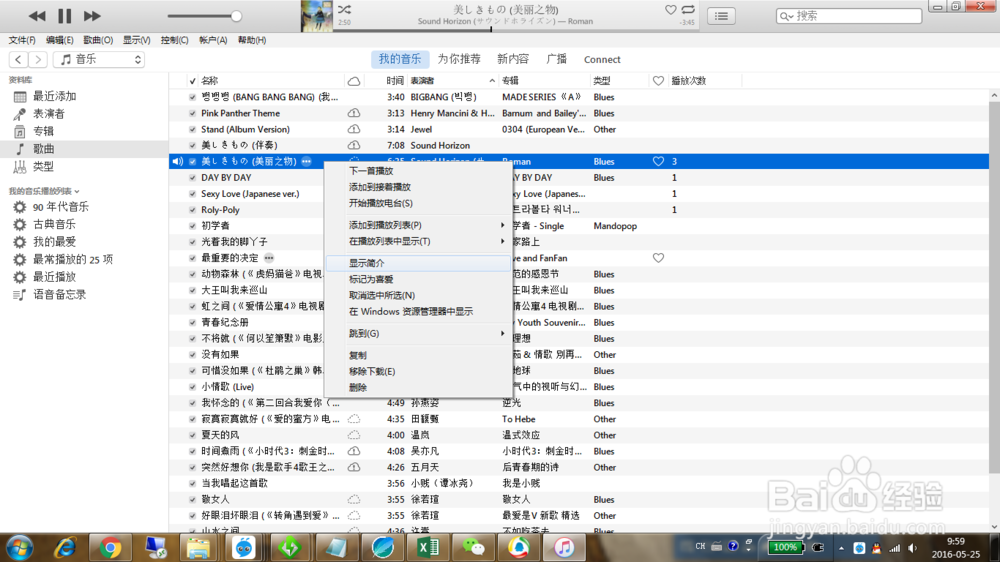Uncheck the Pink Panther Theme checkbox
Viewport: 1000px width, 562px height.
coord(193,114)
